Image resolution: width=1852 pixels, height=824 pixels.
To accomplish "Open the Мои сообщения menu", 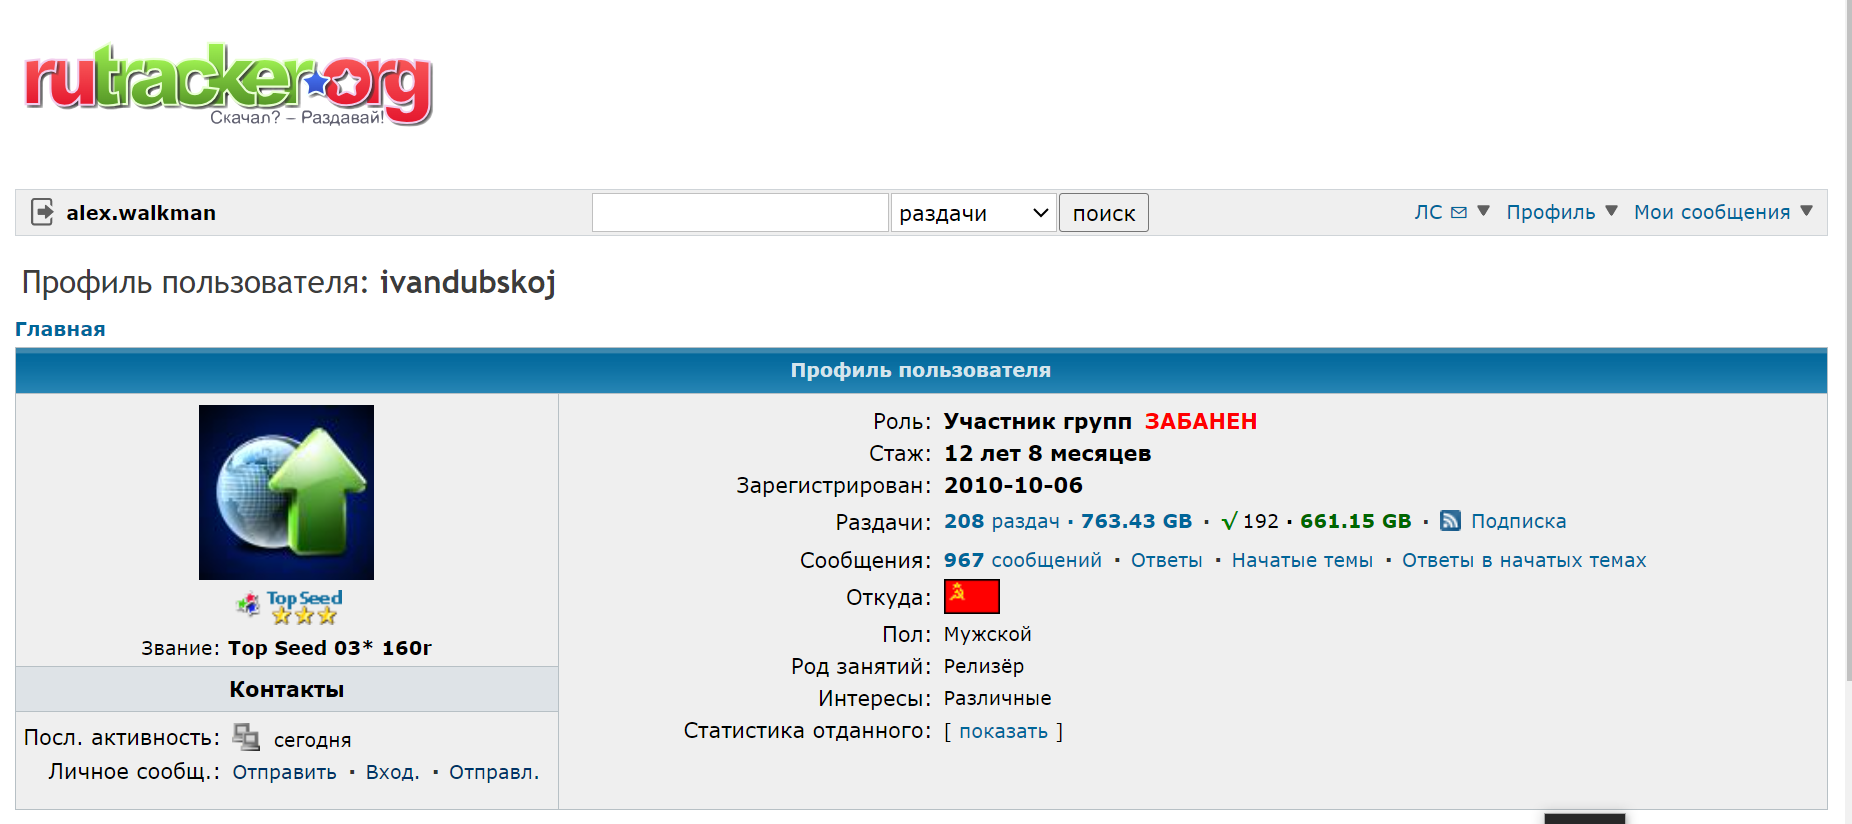I will tap(1722, 212).
